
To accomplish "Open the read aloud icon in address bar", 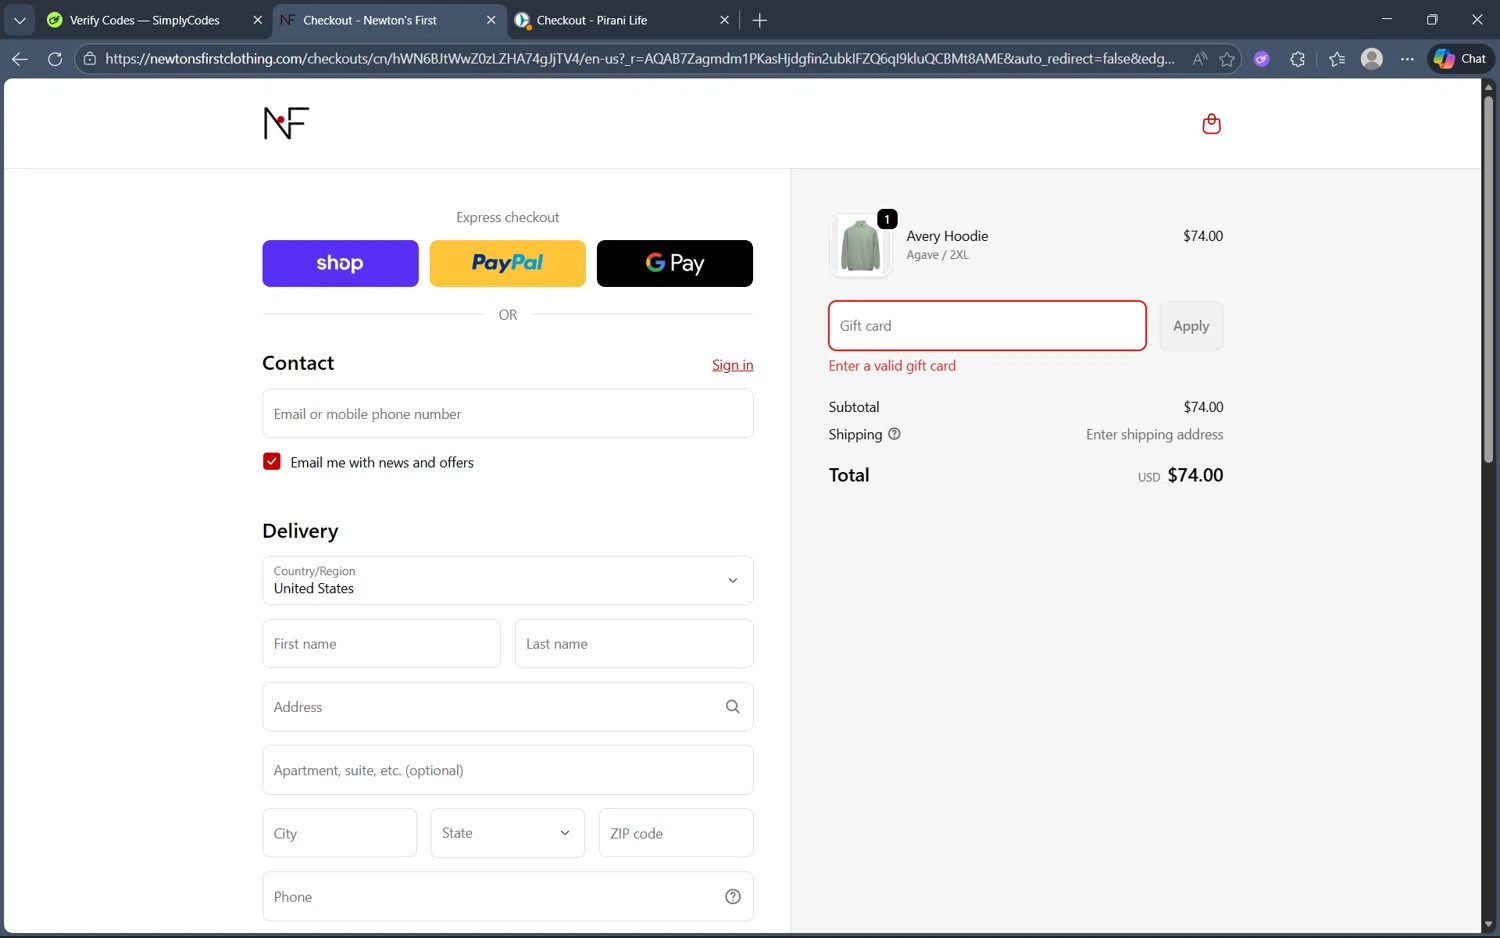I will 1199,59.
